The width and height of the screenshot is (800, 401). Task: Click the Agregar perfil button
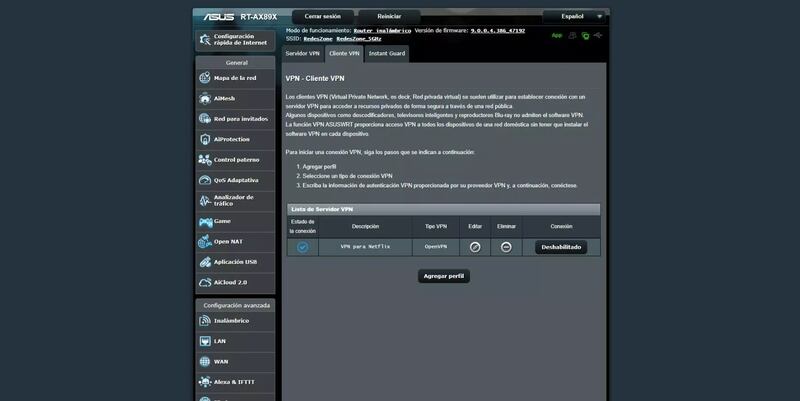click(443, 275)
